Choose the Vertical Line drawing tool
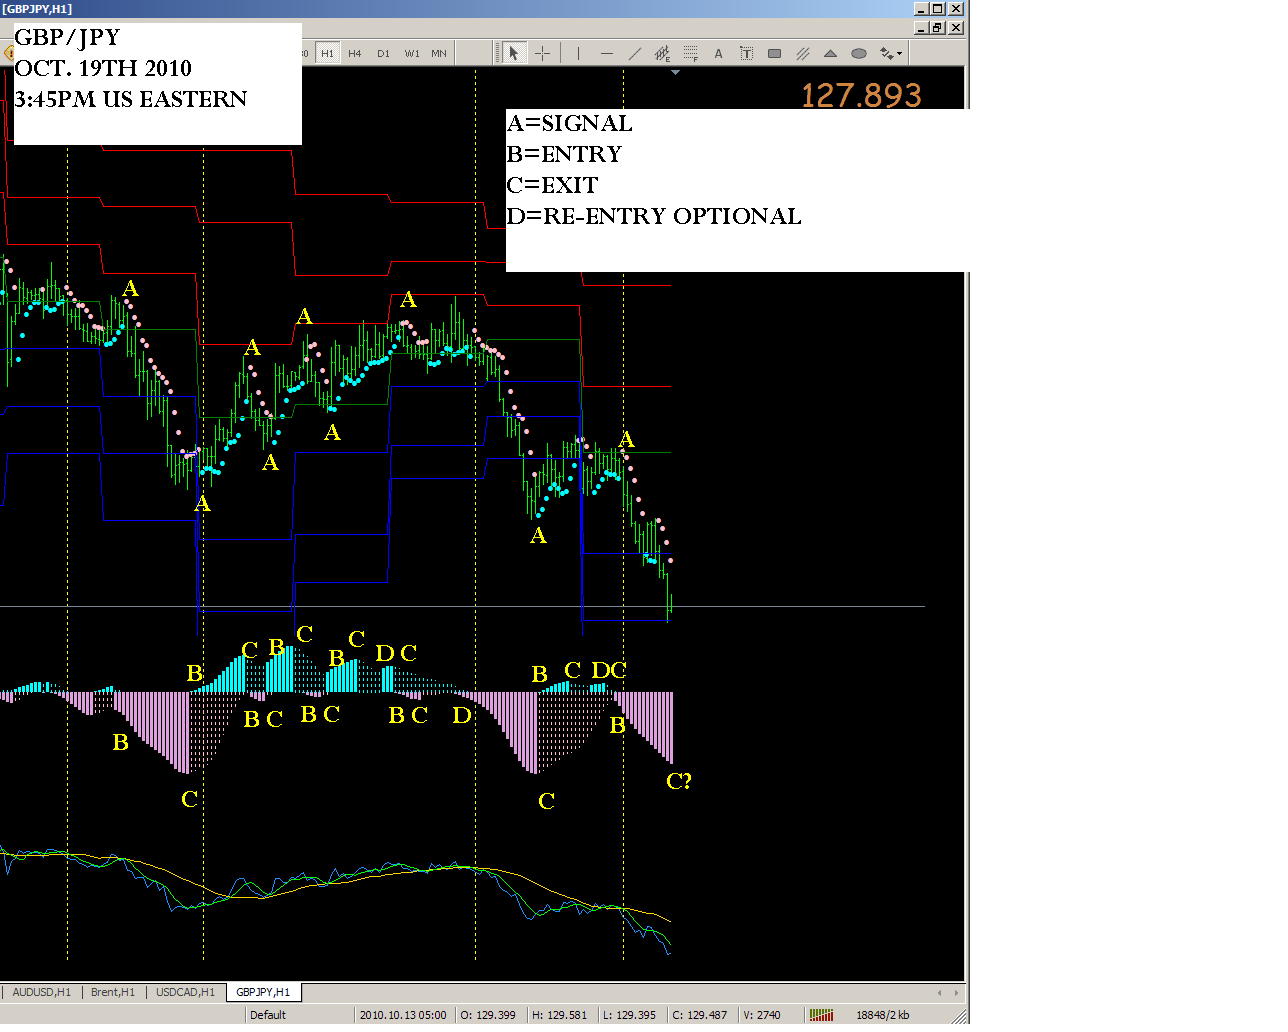 pyautogui.click(x=578, y=53)
